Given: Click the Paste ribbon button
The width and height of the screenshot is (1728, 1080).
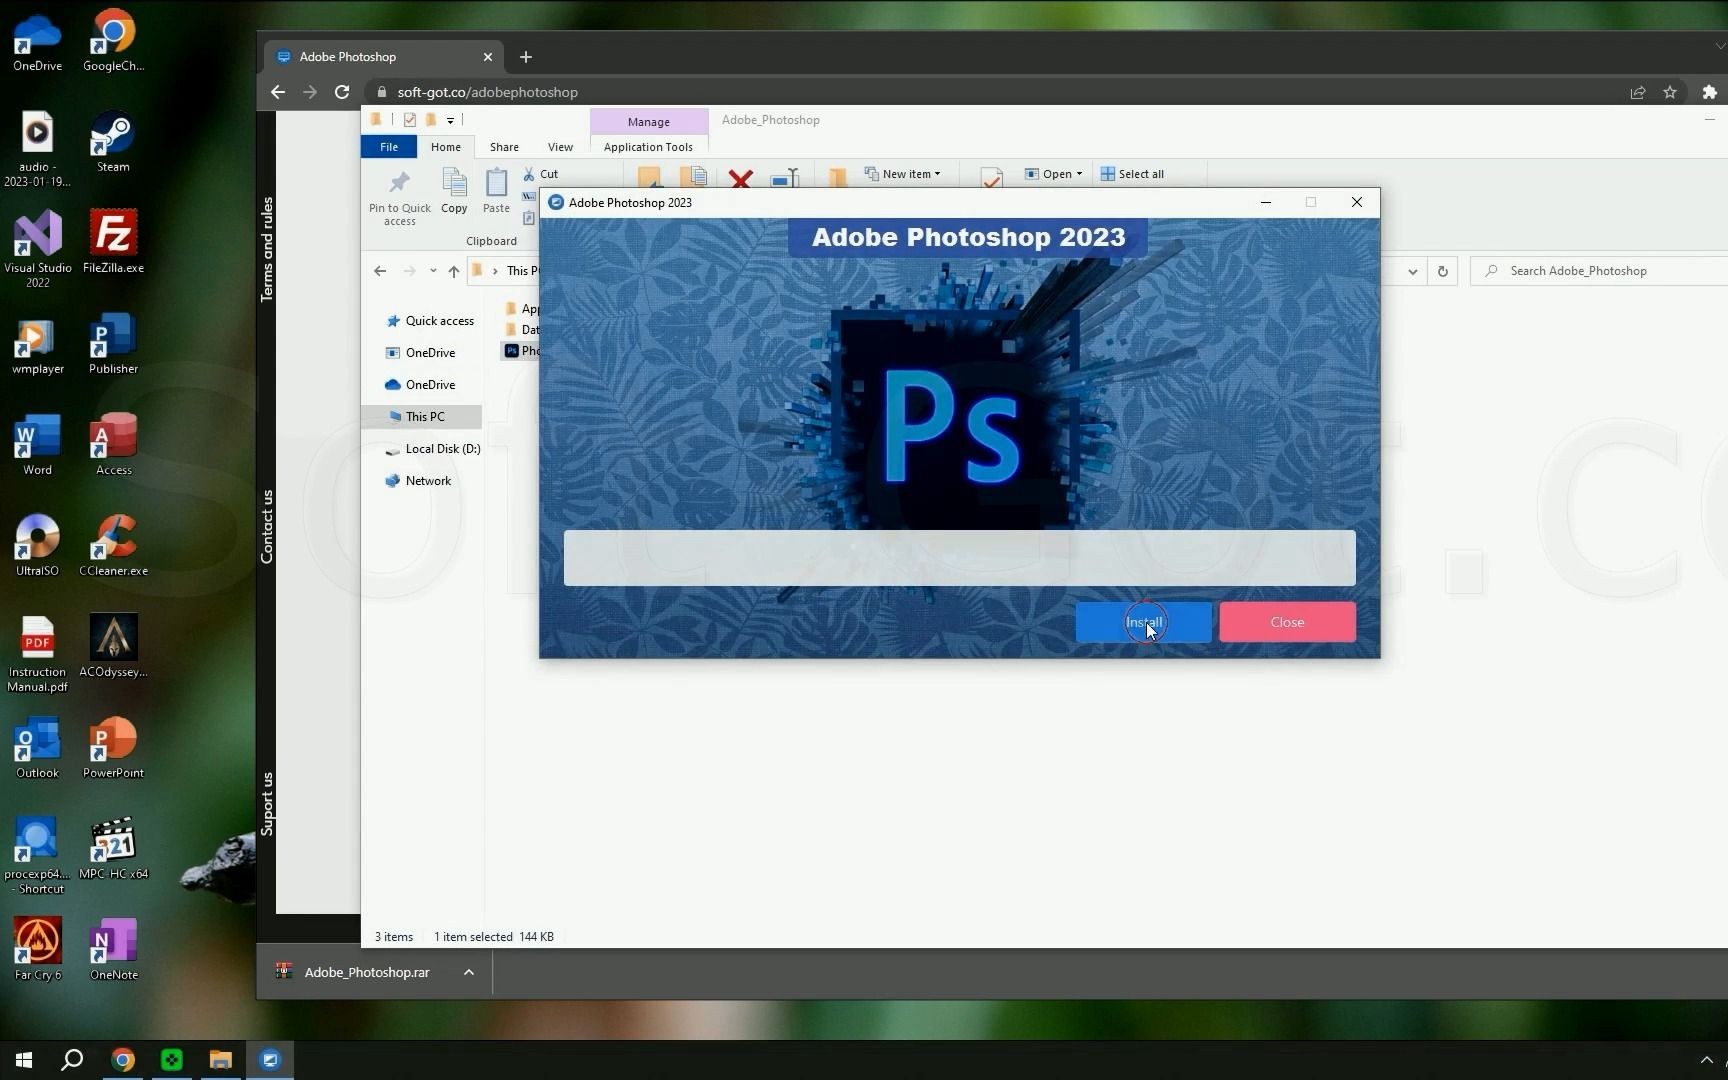Looking at the screenshot, I should point(496,191).
